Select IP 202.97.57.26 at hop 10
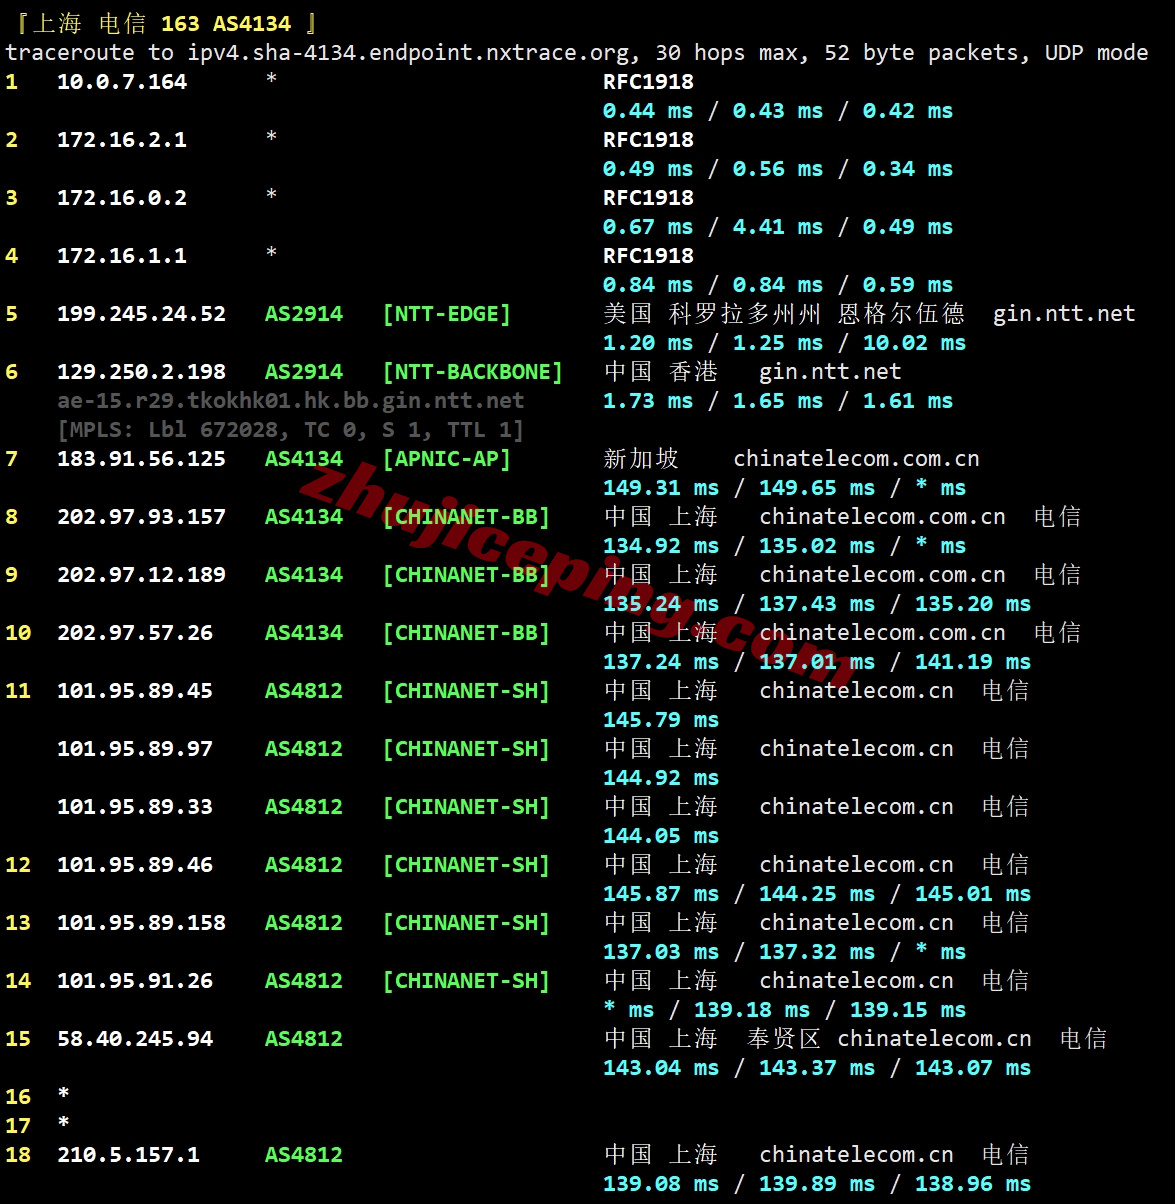Viewport: 1175px width, 1204px height. pyautogui.click(x=134, y=633)
